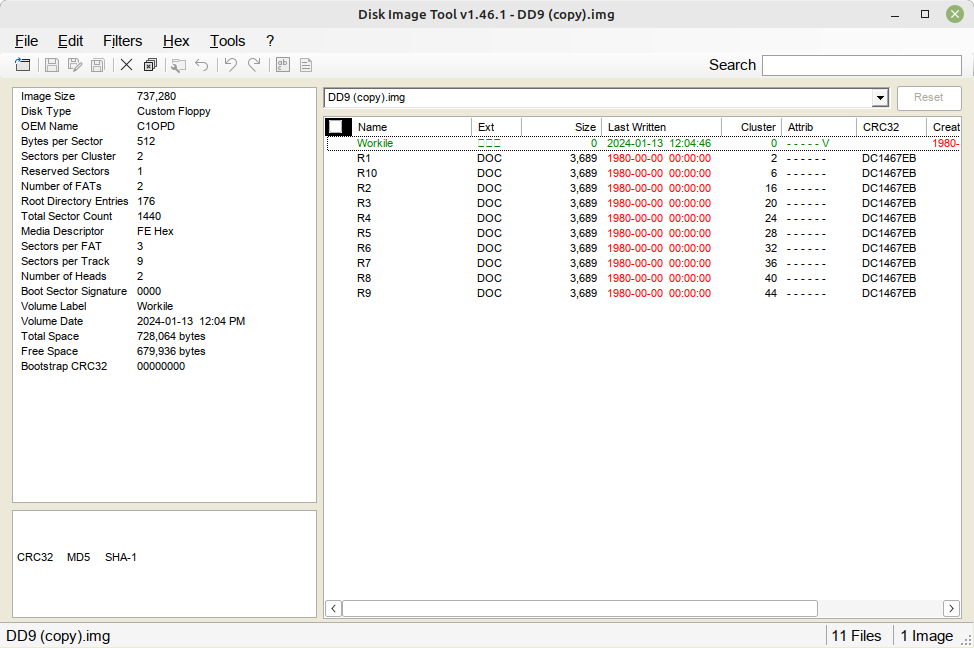
Task: Select file R6 in the list
Action: (x=643, y=248)
